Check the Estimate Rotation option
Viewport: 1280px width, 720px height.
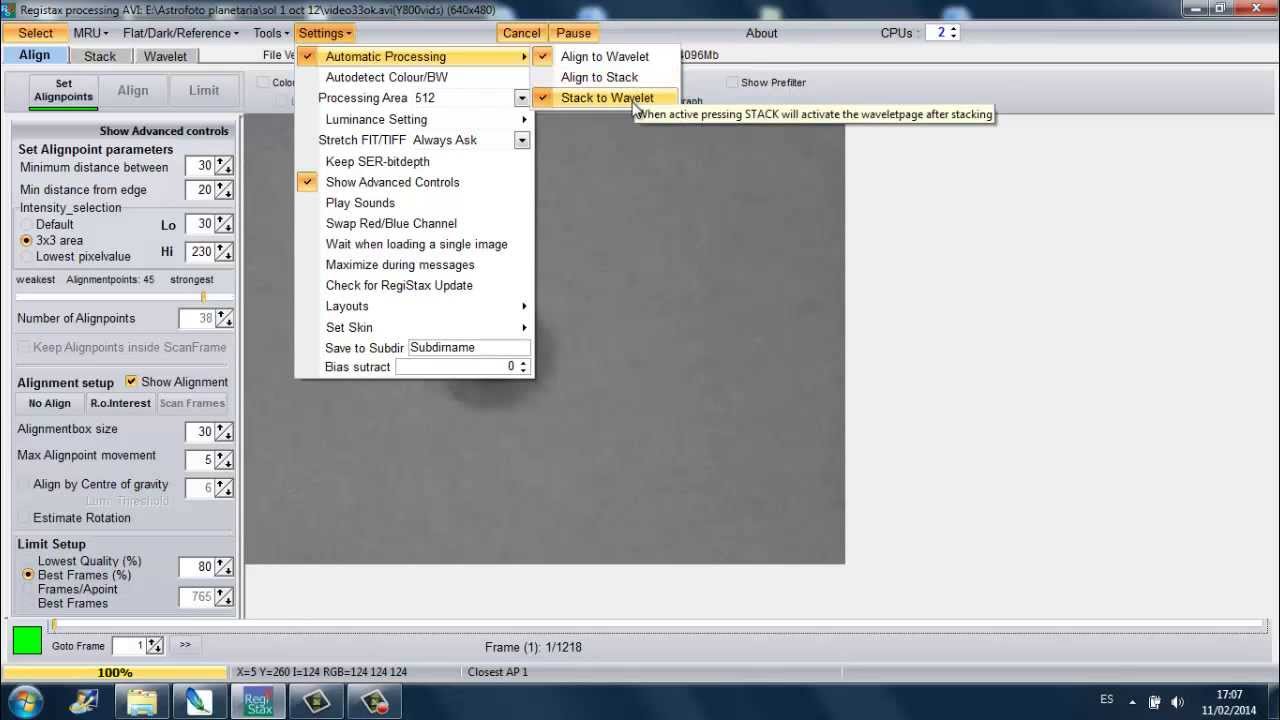point(25,518)
